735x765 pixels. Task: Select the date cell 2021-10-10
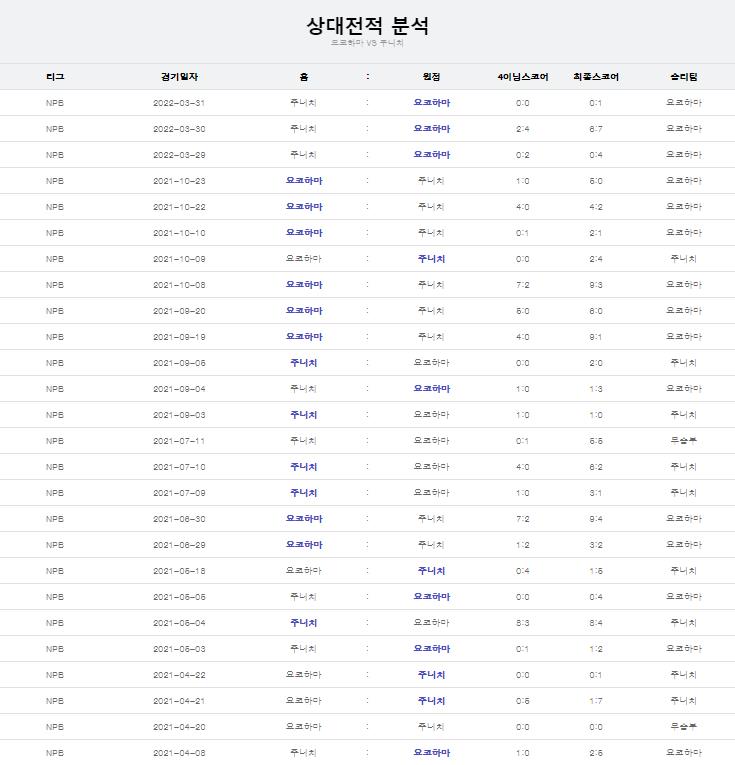coord(179,233)
